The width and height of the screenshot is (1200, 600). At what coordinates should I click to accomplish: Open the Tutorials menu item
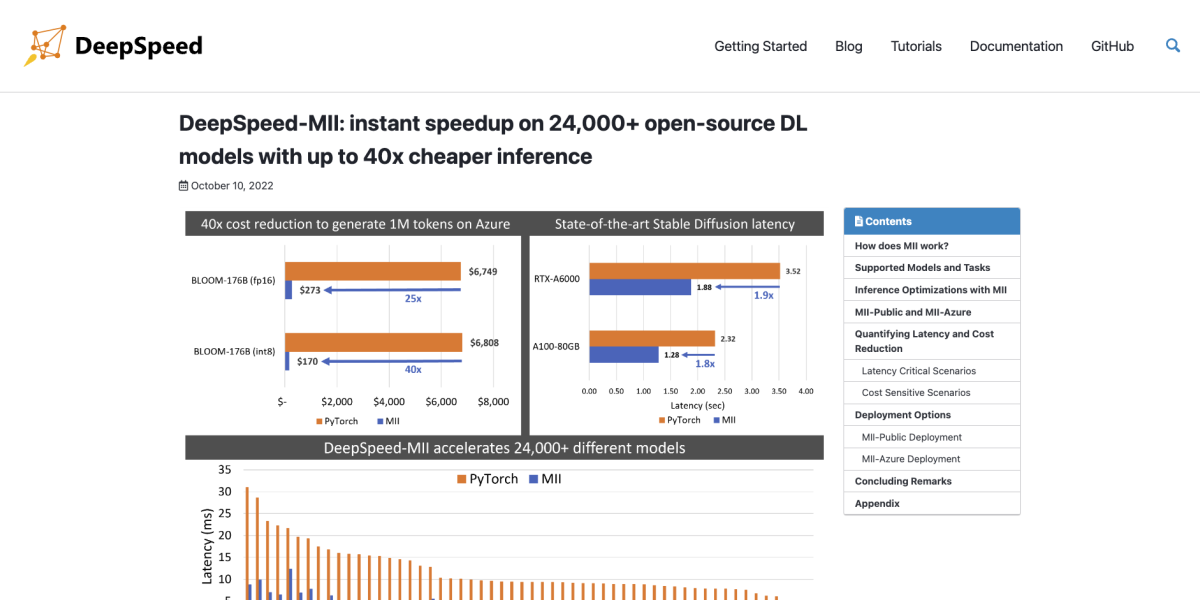click(x=915, y=46)
